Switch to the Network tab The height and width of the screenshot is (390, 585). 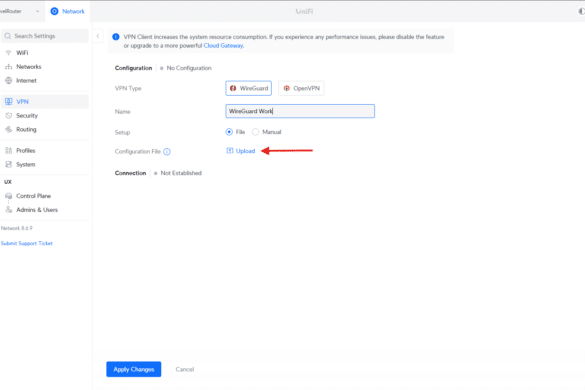(68, 11)
